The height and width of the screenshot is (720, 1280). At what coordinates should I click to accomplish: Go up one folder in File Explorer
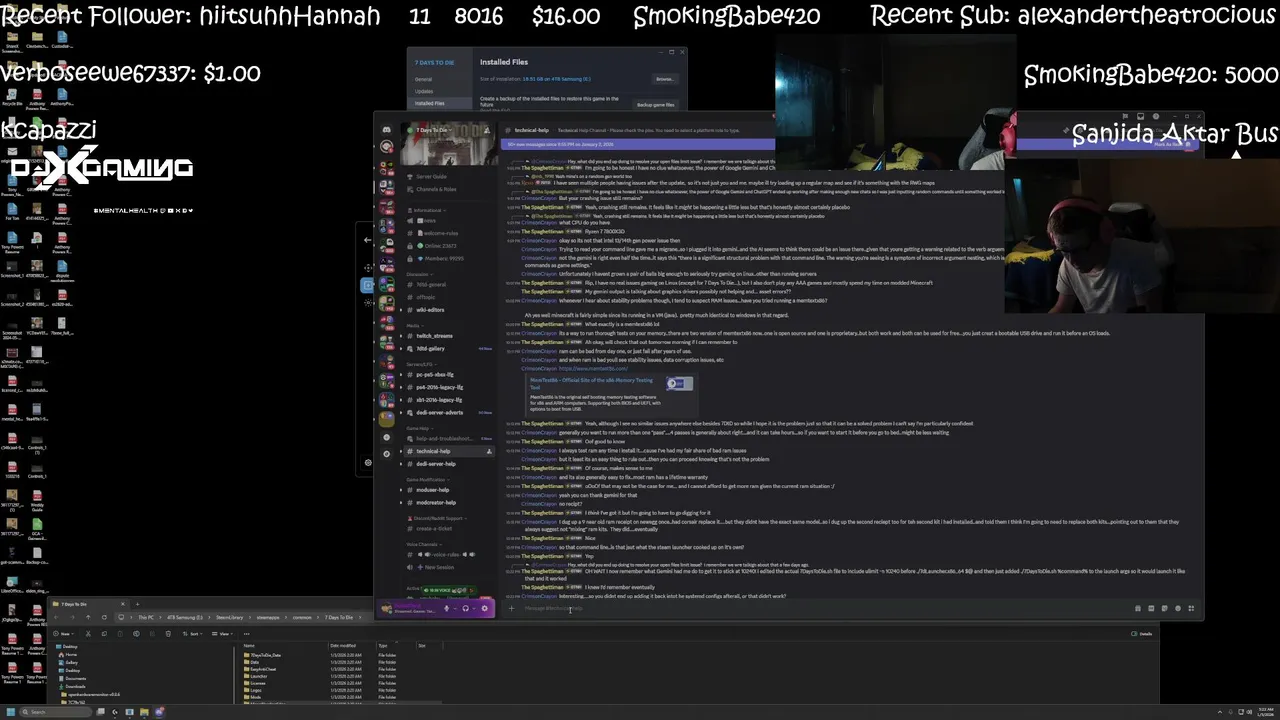coord(88,617)
